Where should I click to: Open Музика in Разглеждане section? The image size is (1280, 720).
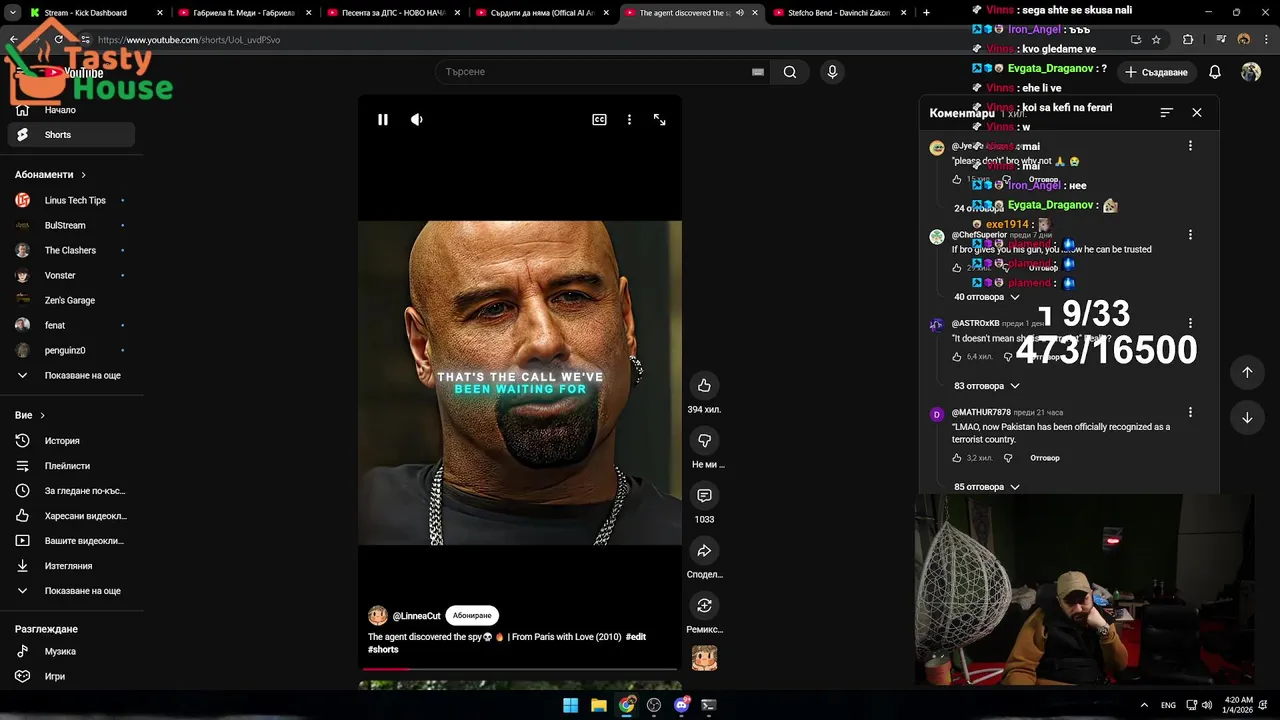tap(70, 651)
